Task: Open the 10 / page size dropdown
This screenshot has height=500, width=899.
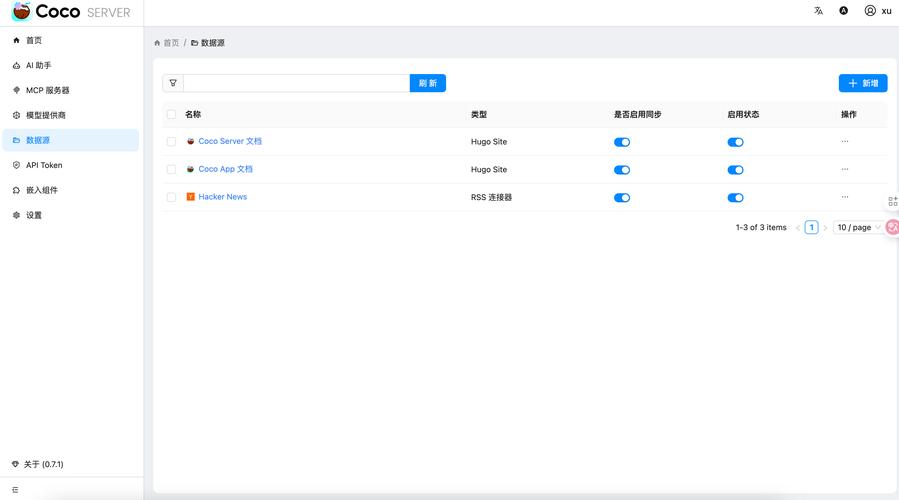Action: click(858, 228)
